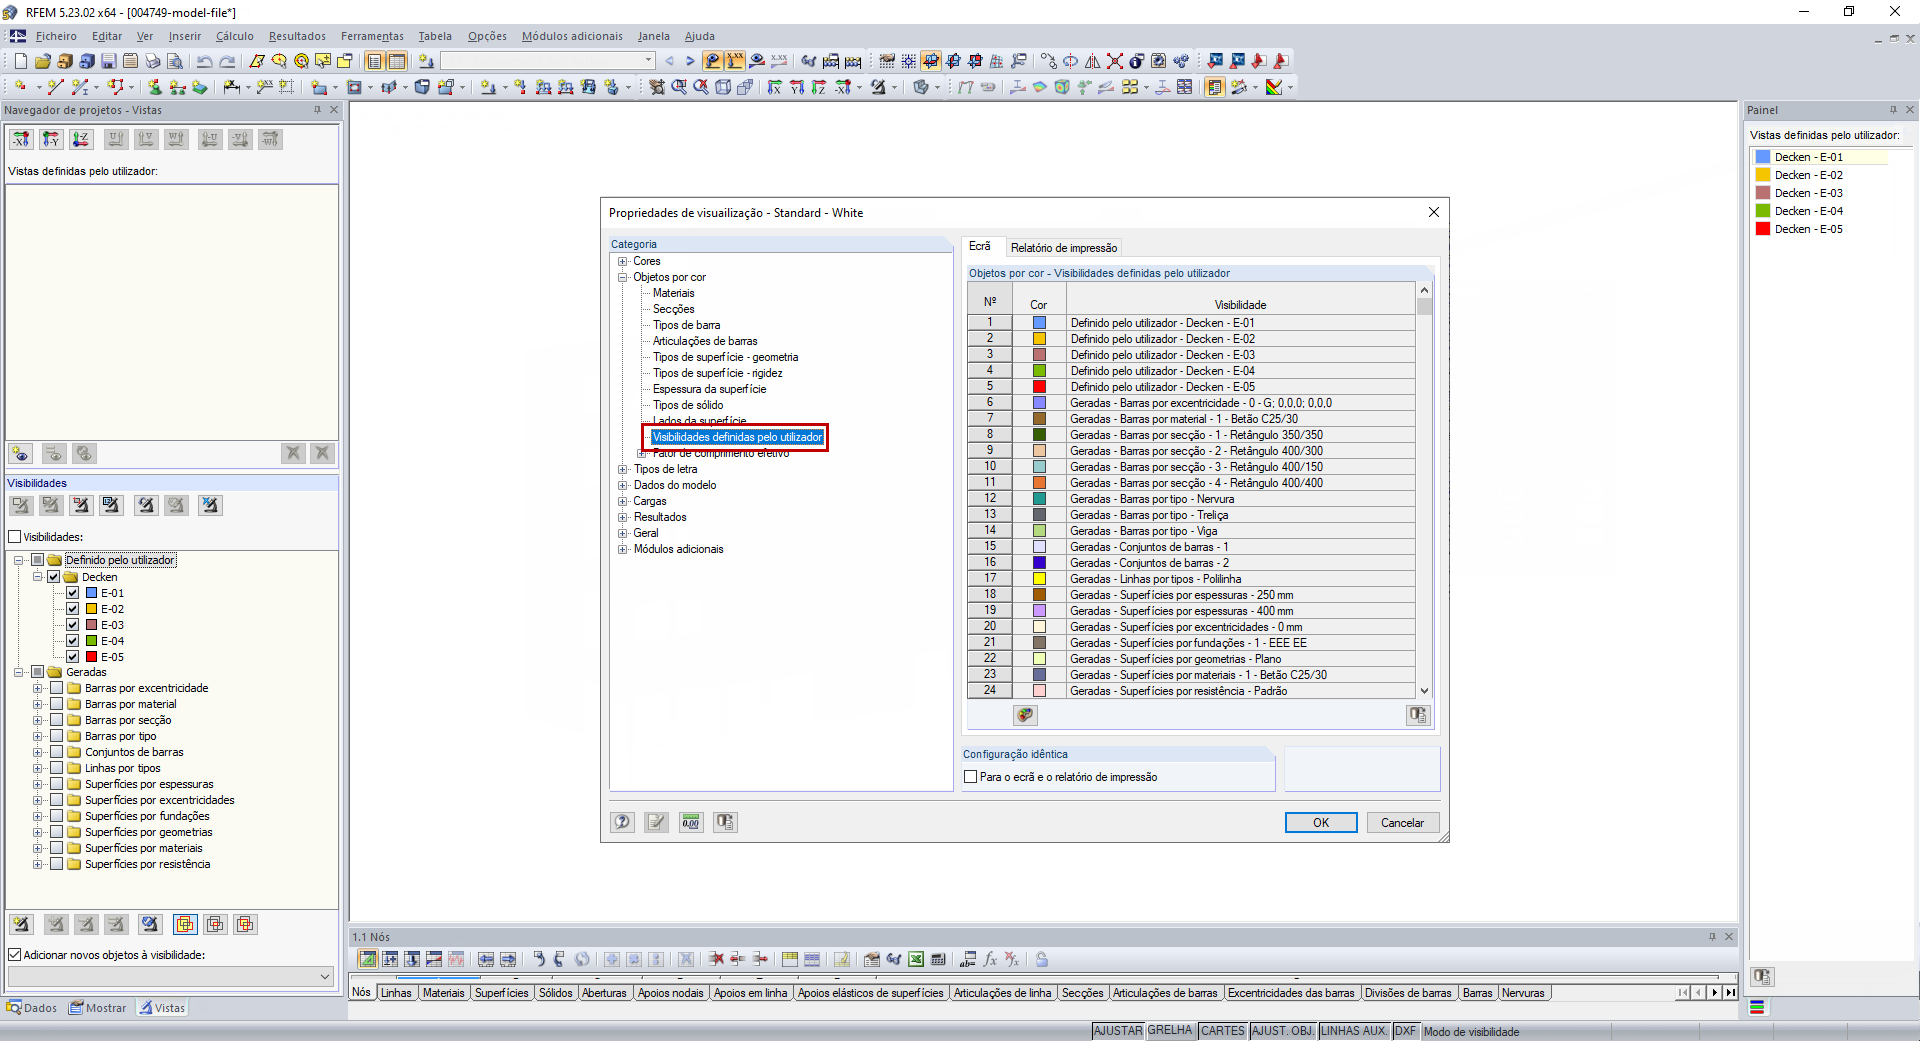Screen dimensions: 1920x1041
Task: Click the Save floppy disk icon
Action: 108,61
